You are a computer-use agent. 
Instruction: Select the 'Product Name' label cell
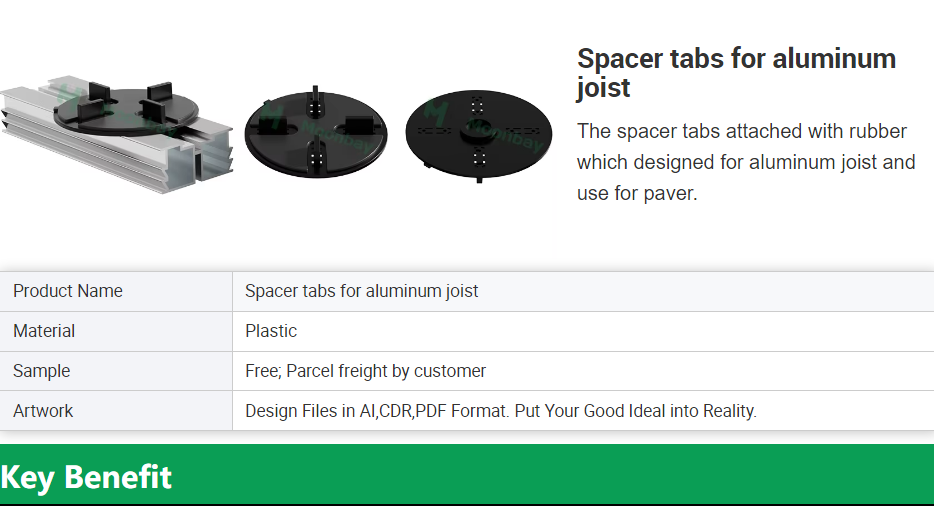pos(116,291)
